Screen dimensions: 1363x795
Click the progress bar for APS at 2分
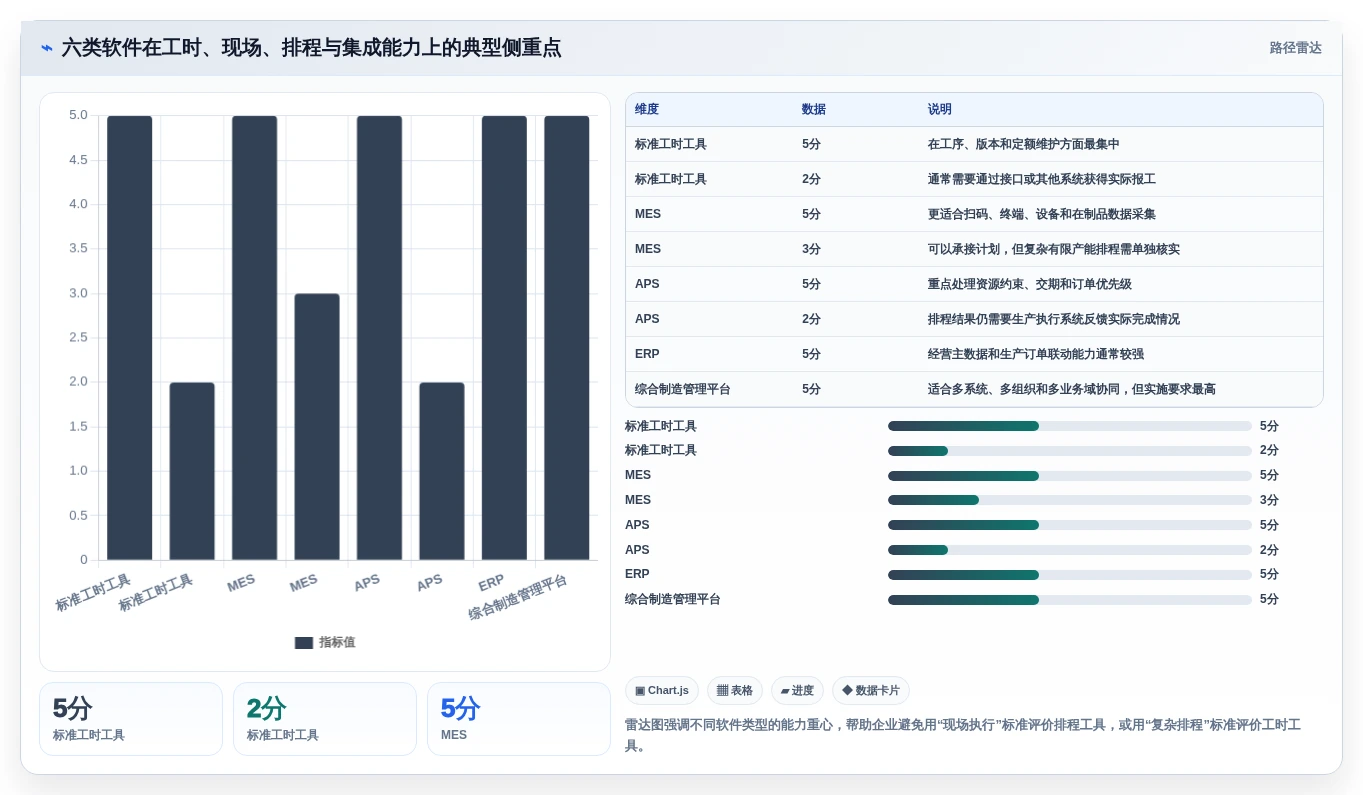[1070, 550]
